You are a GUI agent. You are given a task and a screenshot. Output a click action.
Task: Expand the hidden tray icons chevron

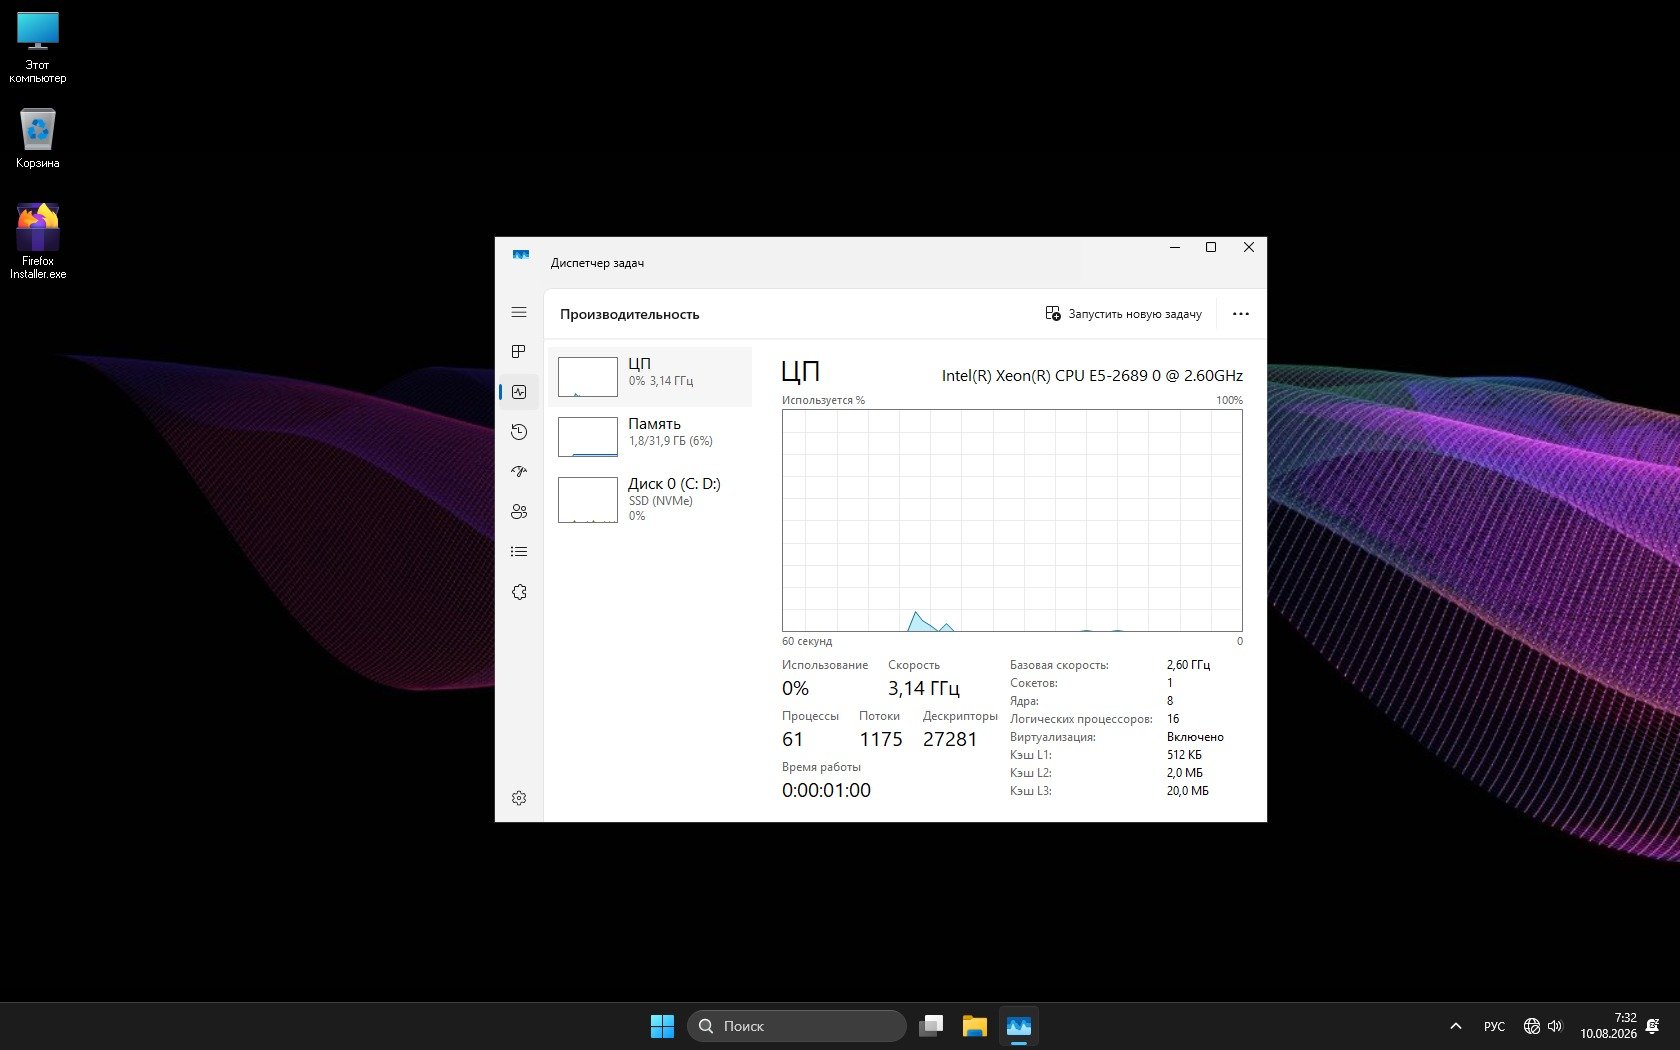[x=1456, y=1026]
